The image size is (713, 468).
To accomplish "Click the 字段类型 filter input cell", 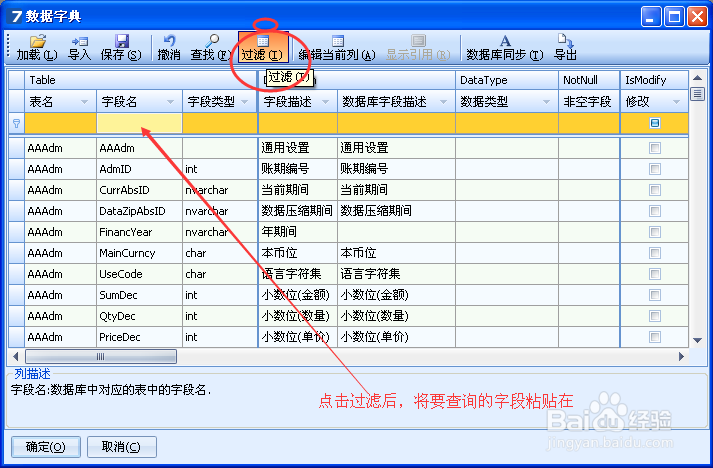I will pos(220,123).
